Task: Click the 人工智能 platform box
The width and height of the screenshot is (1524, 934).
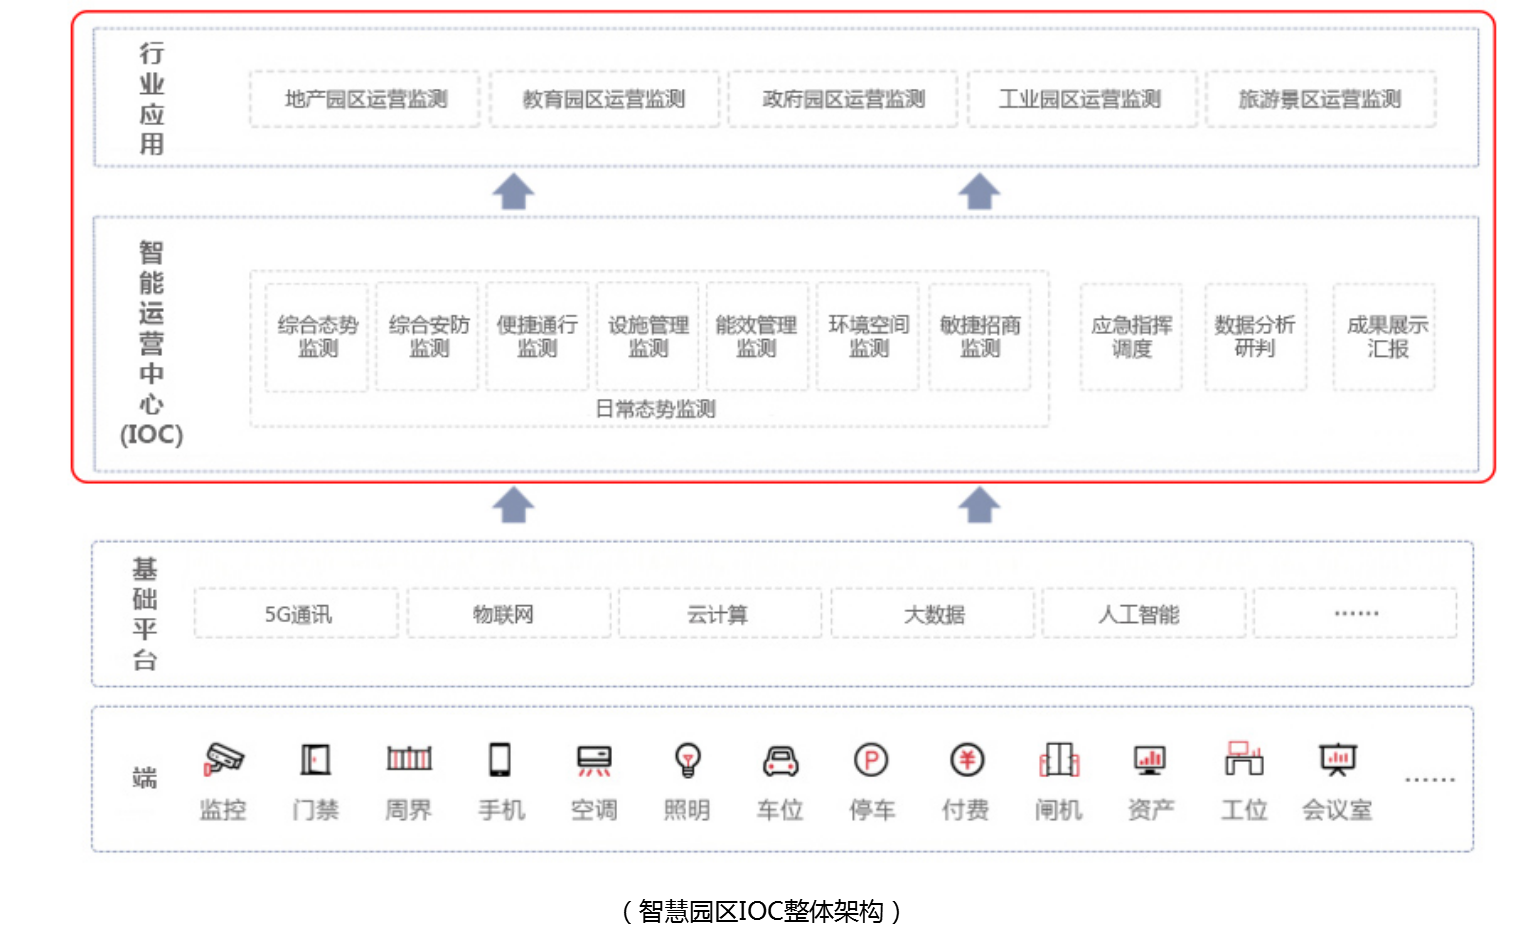Action: (1144, 614)
